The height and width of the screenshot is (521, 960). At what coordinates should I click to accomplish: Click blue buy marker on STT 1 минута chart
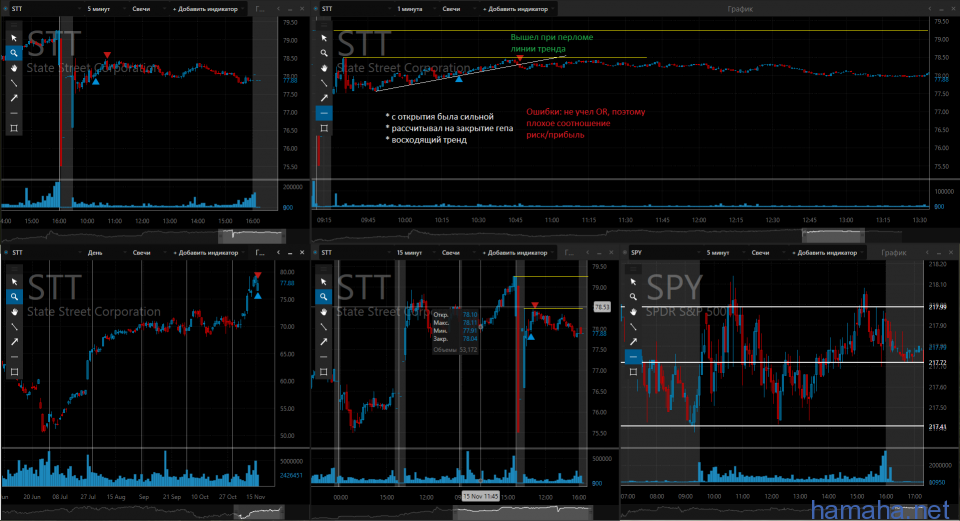pos(459,79)
